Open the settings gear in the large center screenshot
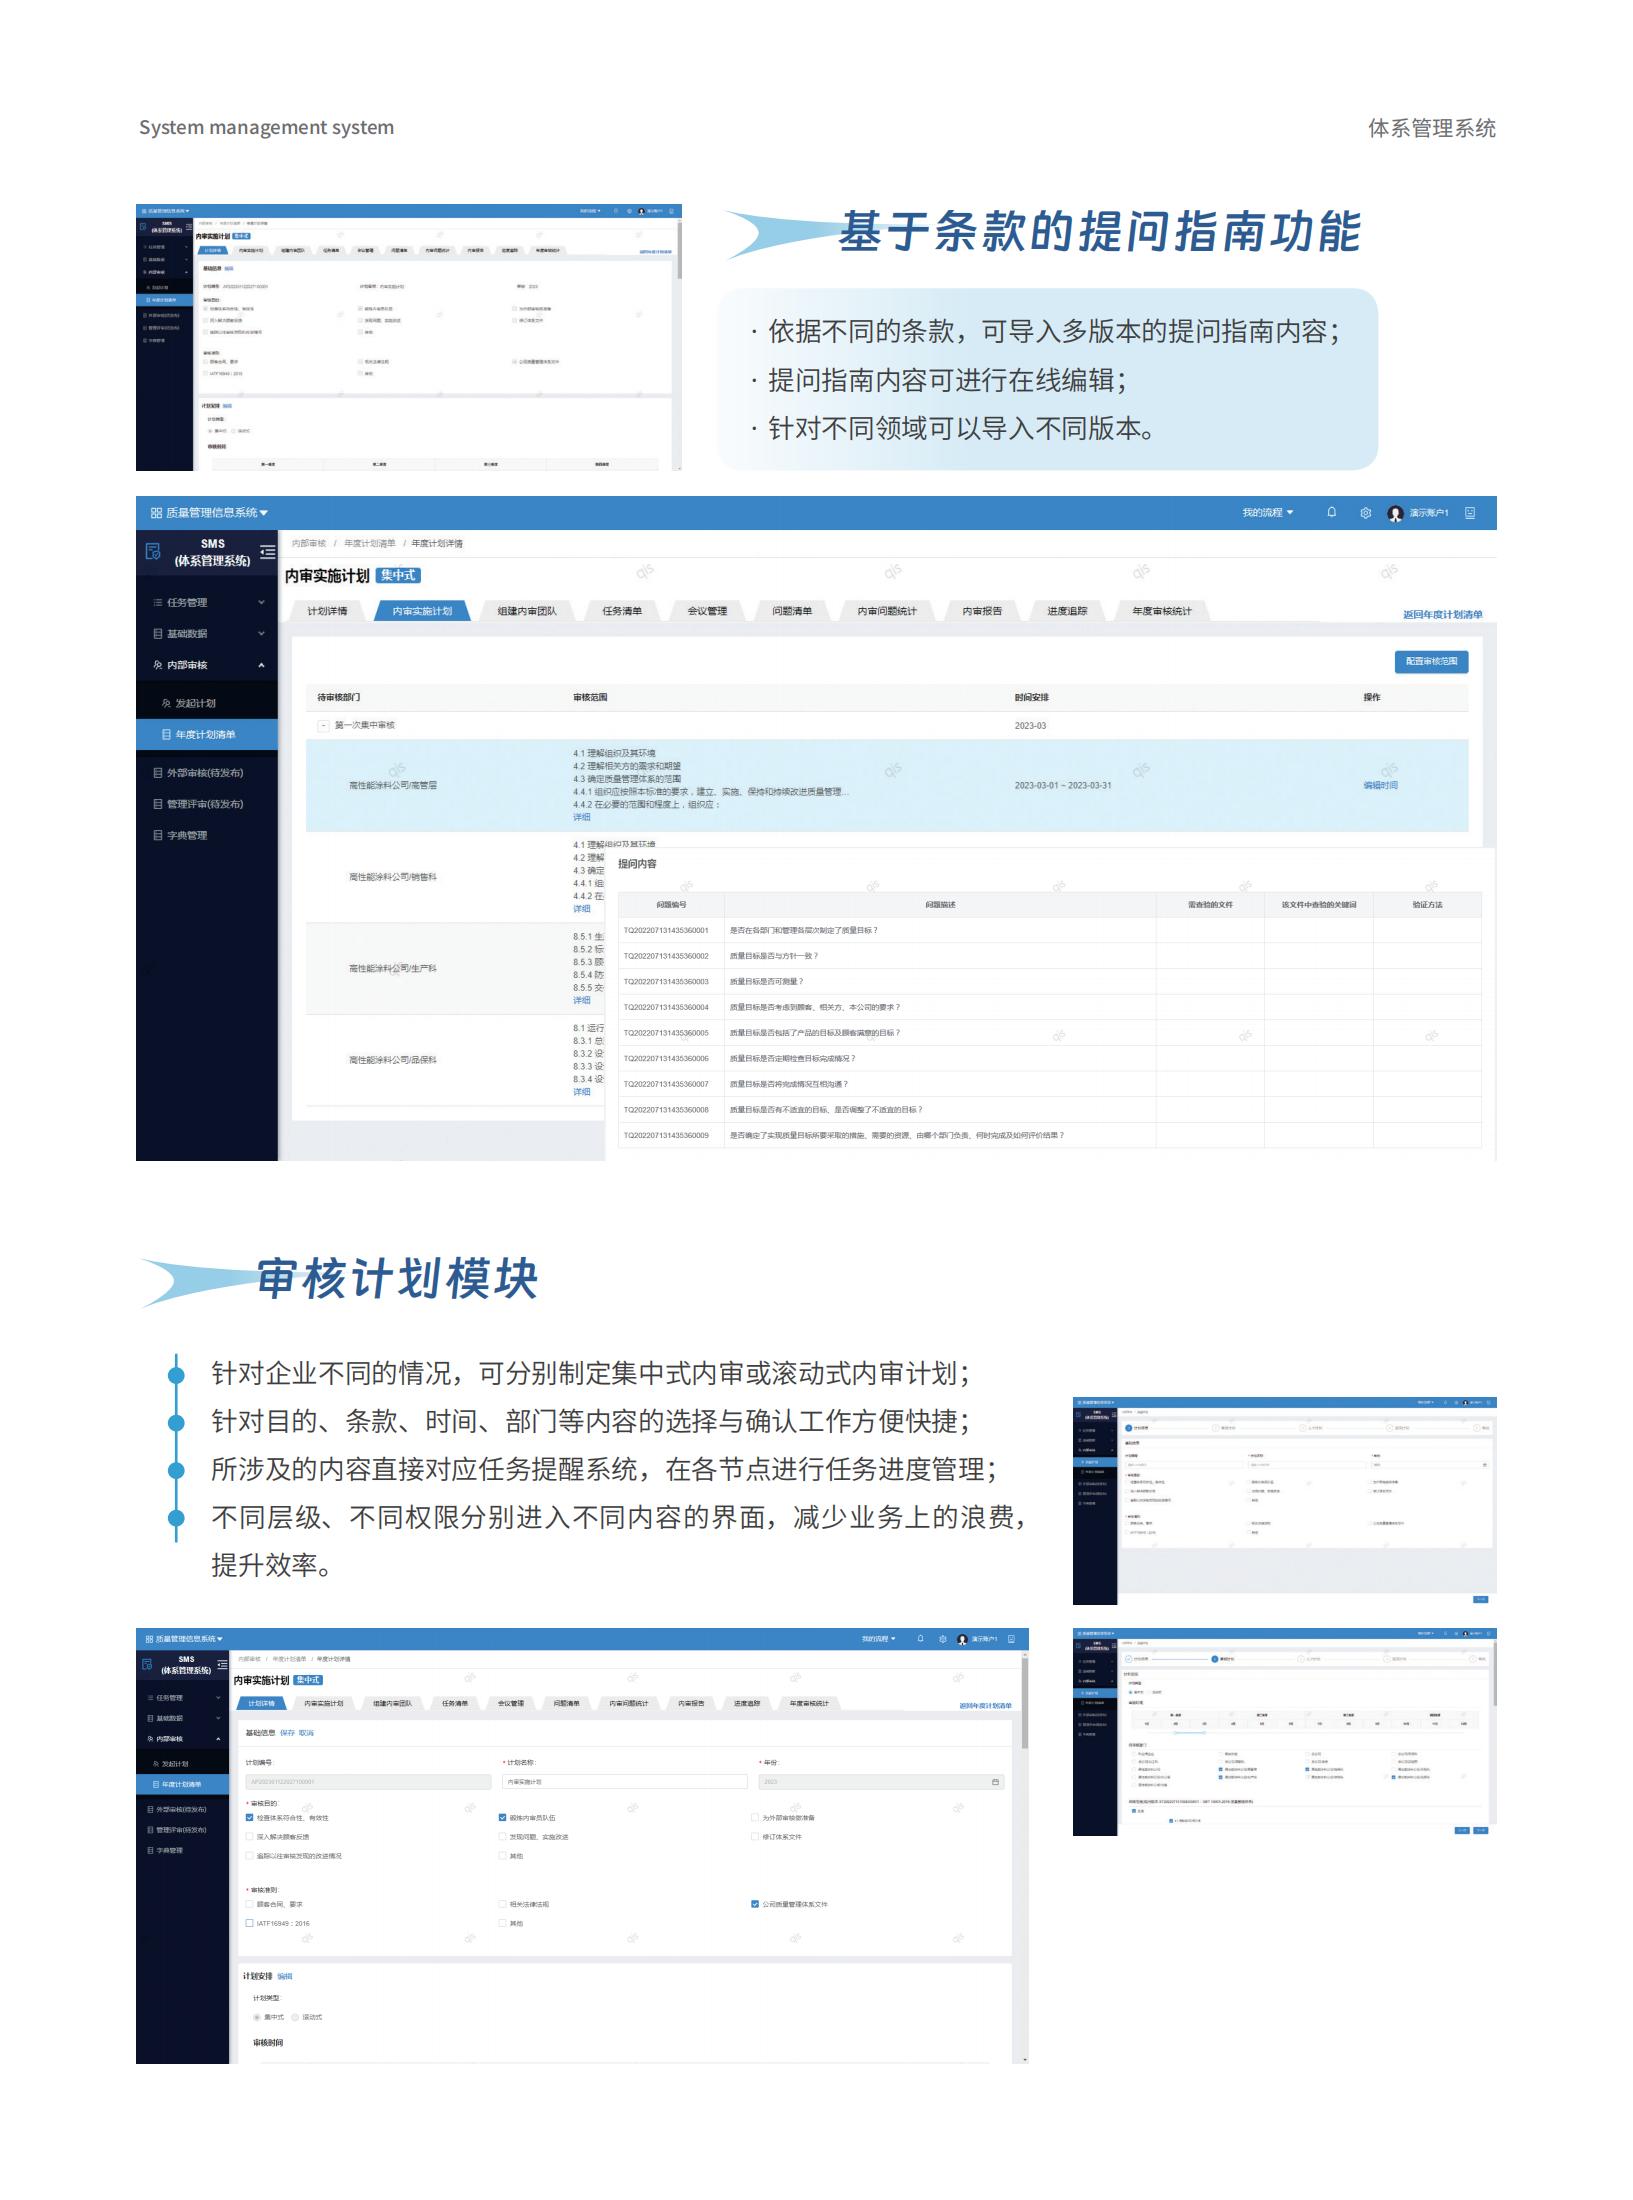Image resolution: width=1633 pixels, height=2200 pixels. tap(1365, 513)
